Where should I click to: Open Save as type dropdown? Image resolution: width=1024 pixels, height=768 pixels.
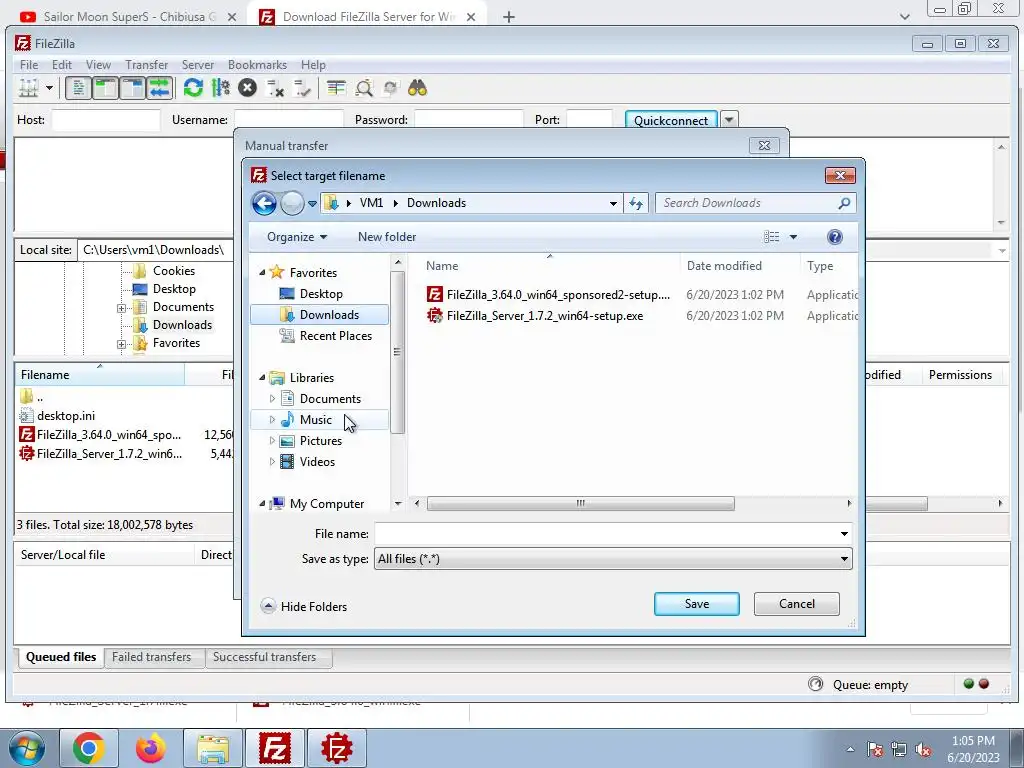coord(613,559)
